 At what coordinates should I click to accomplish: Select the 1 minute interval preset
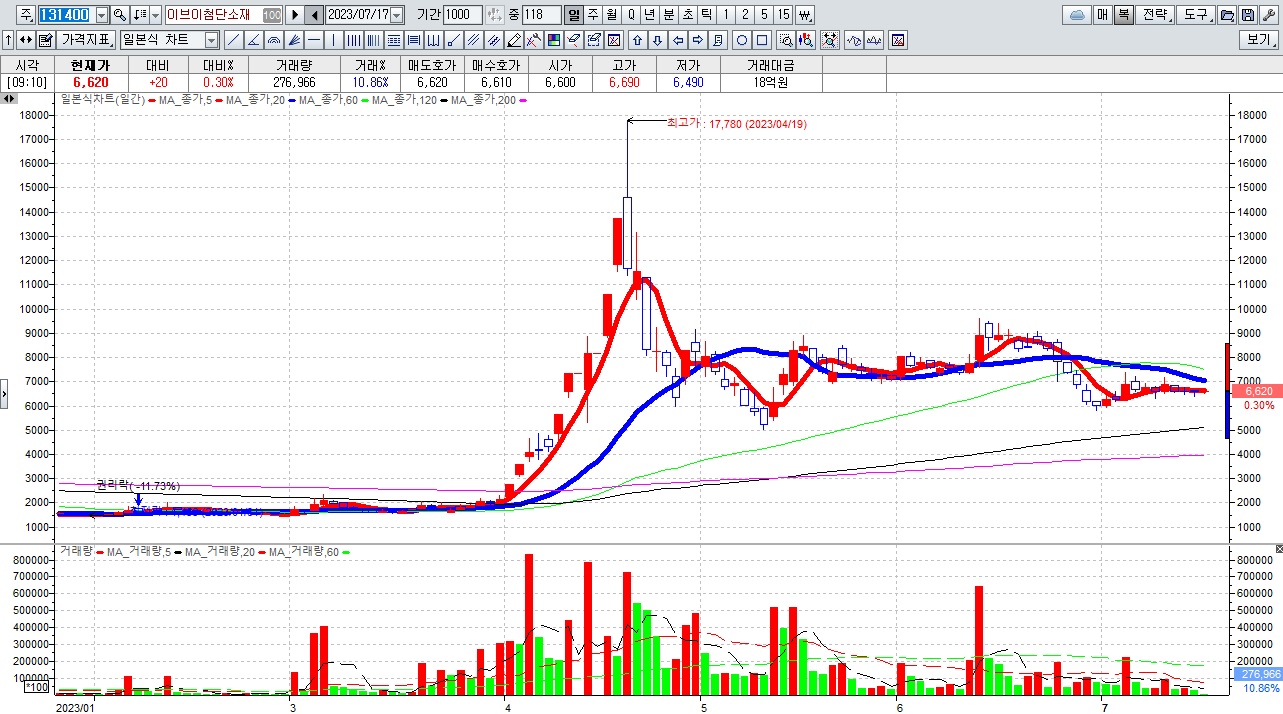click(x=726, y=15)
